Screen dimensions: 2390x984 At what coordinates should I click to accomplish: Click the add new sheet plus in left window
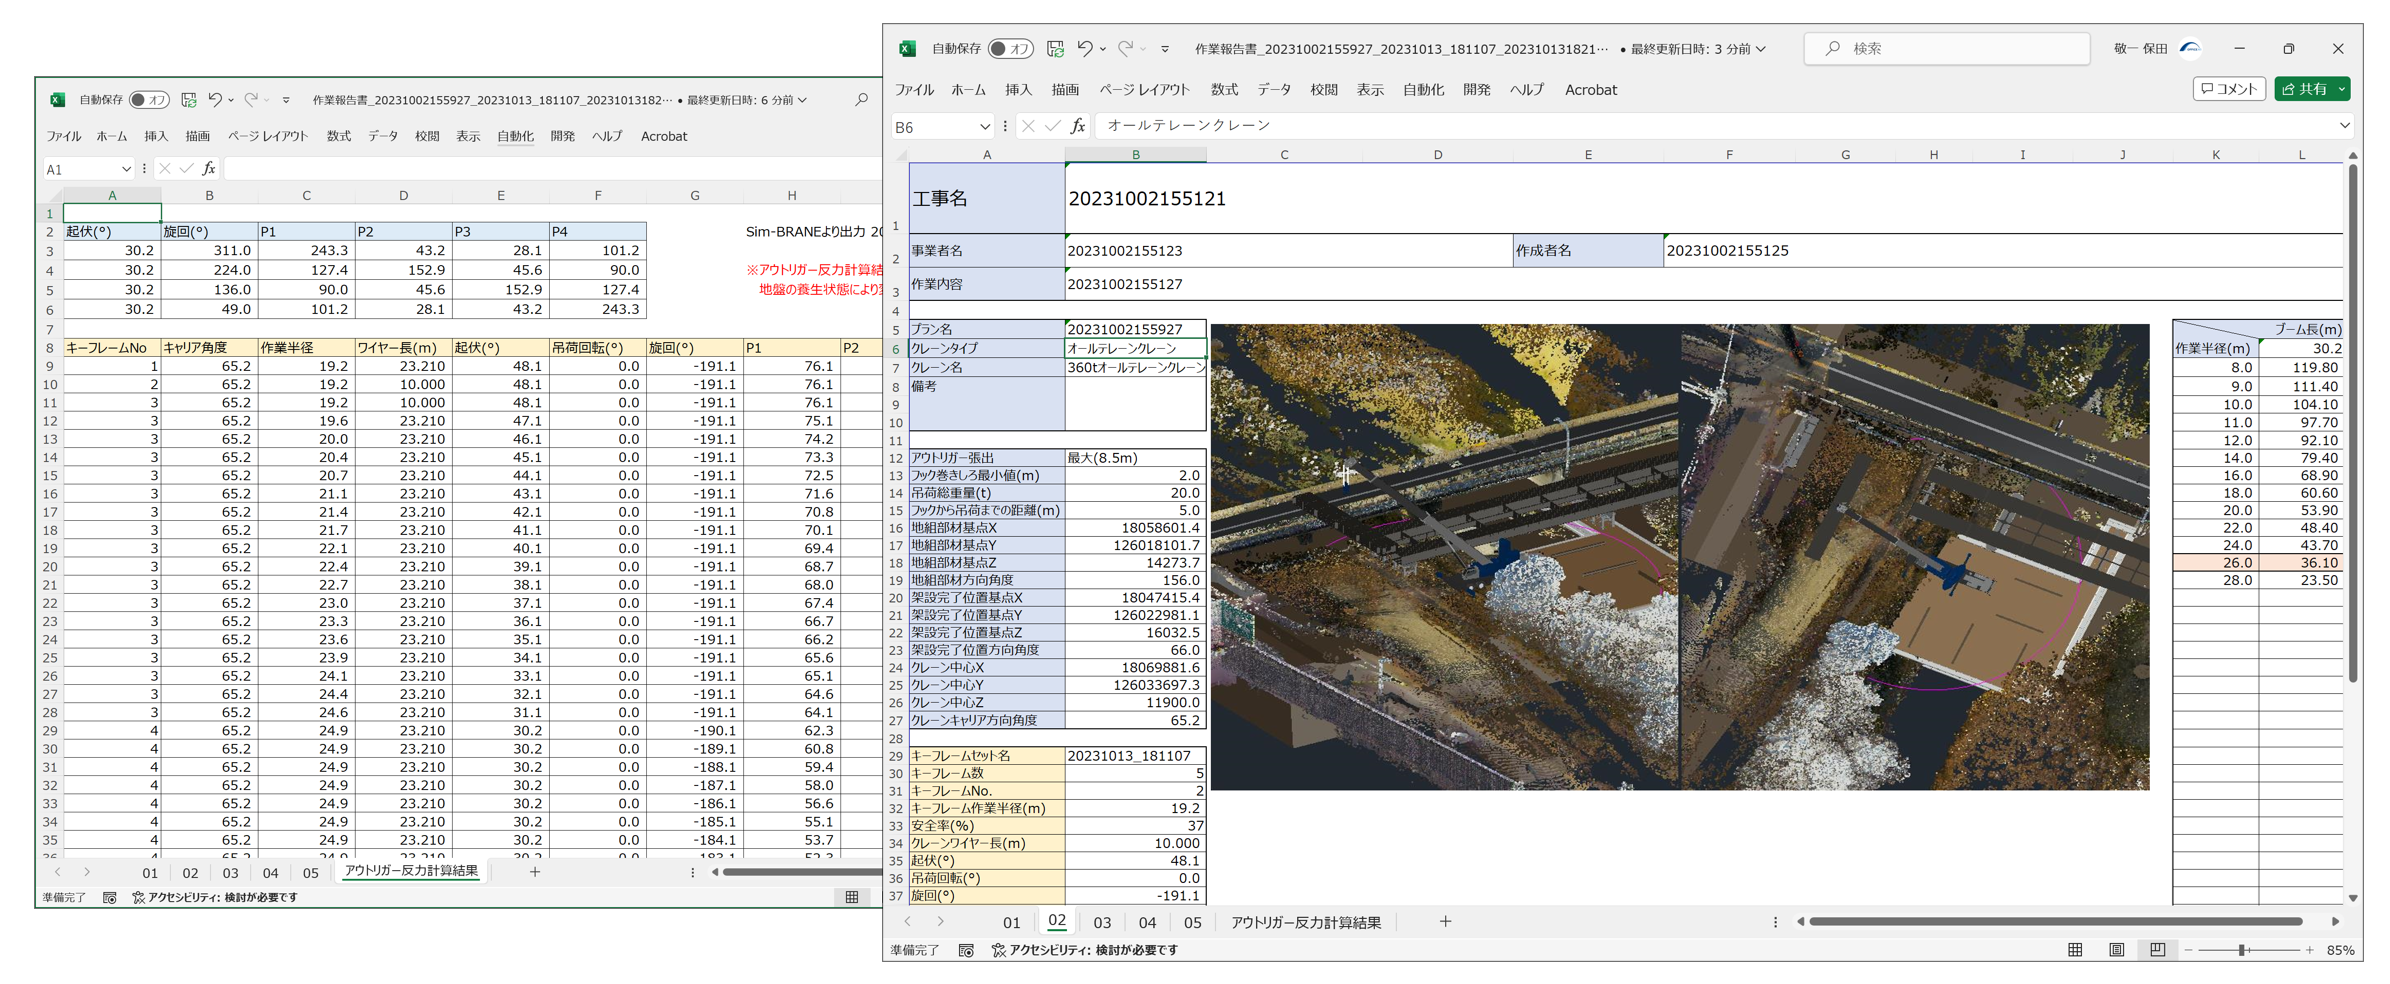point(535,872)
